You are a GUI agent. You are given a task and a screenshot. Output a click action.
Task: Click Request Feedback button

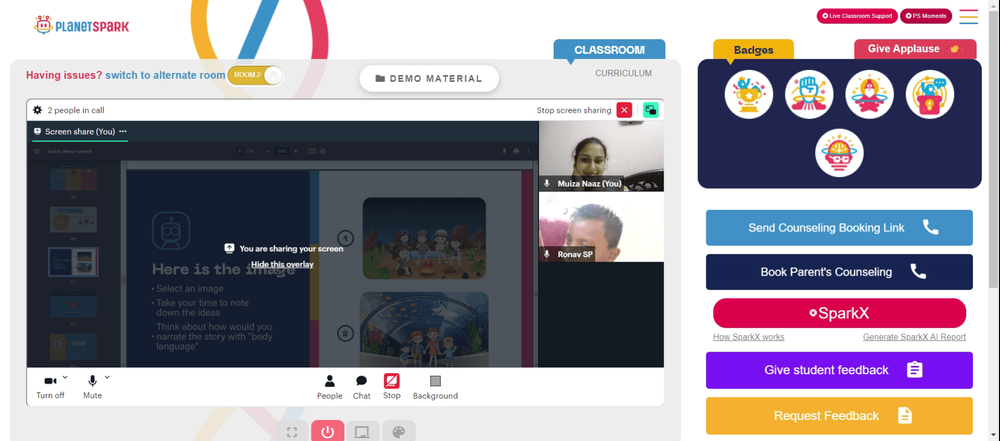pyautogui.click(x=839, y=415)
